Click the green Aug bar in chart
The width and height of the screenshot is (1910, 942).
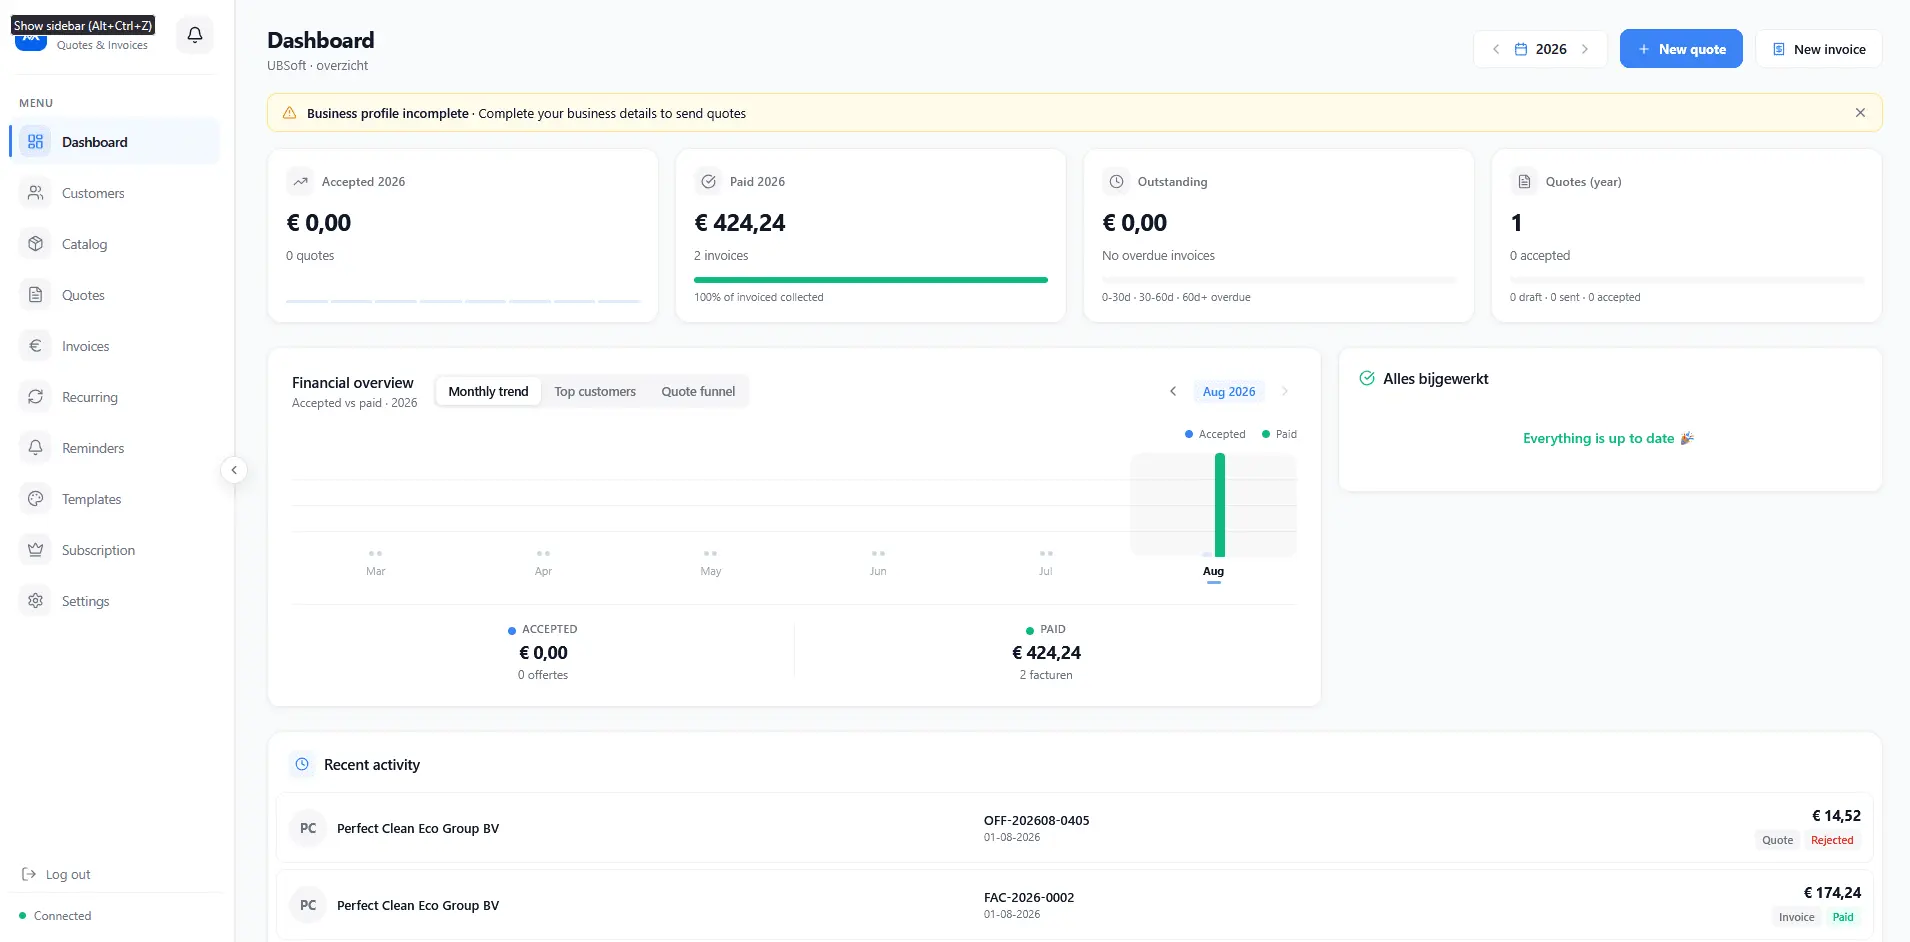tap(1220, 505)
